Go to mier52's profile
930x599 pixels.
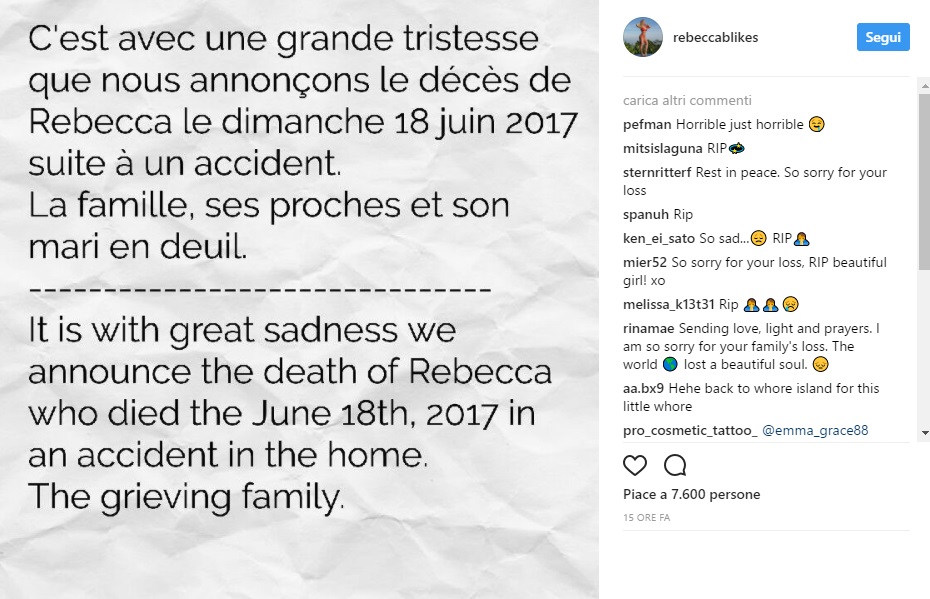[x=644, y=262]
